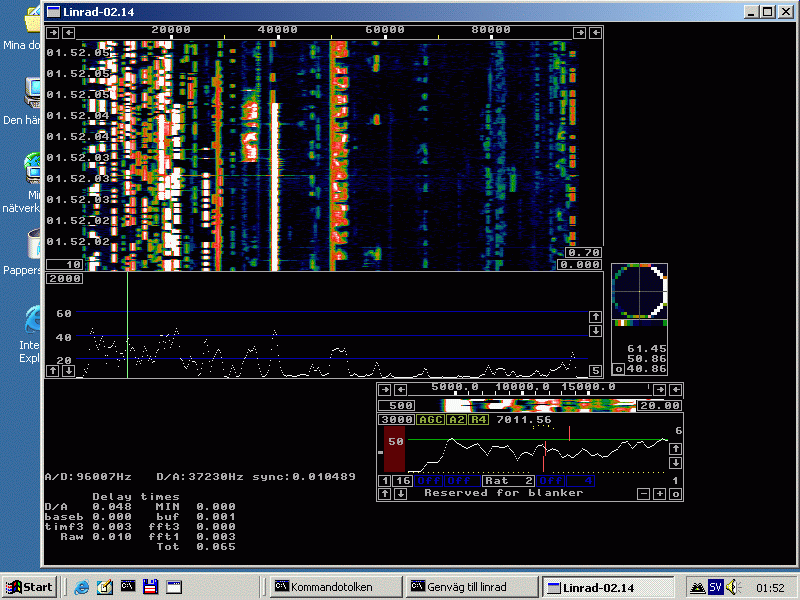
Task: Click the green frequency cursor line in the spectrum
Action: coord(128,325)
